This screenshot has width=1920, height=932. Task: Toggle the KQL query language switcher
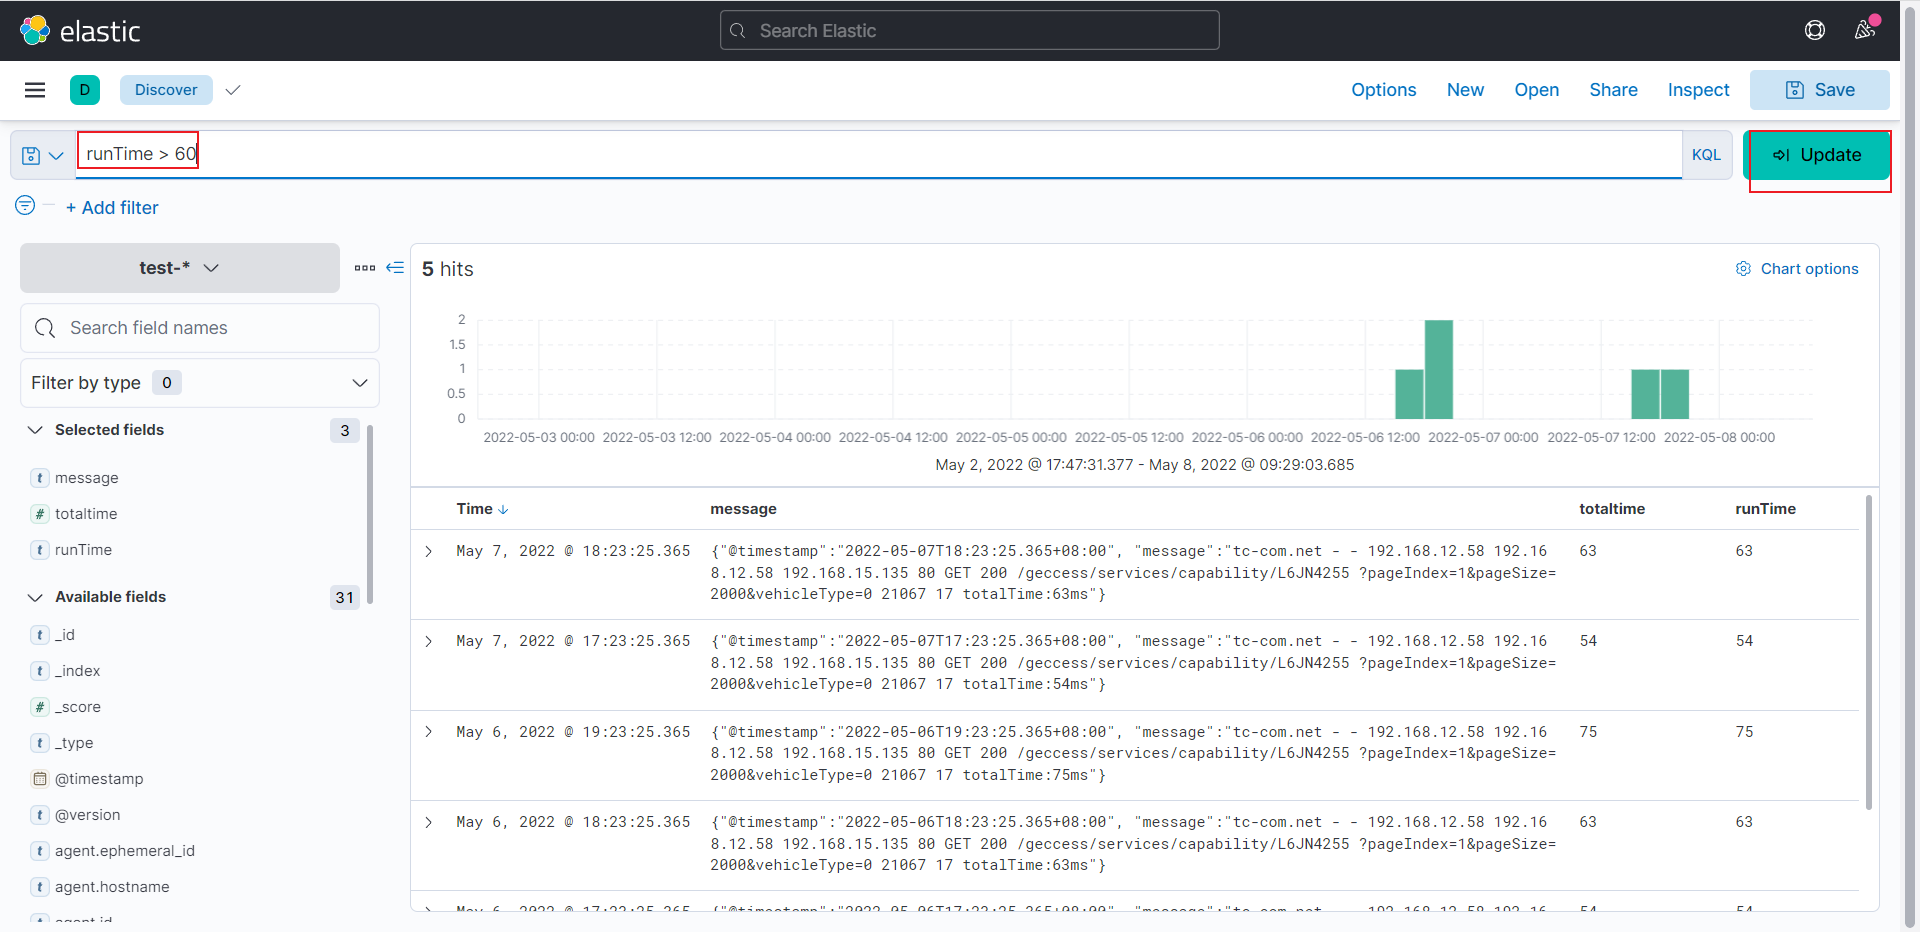point(1706,155)
